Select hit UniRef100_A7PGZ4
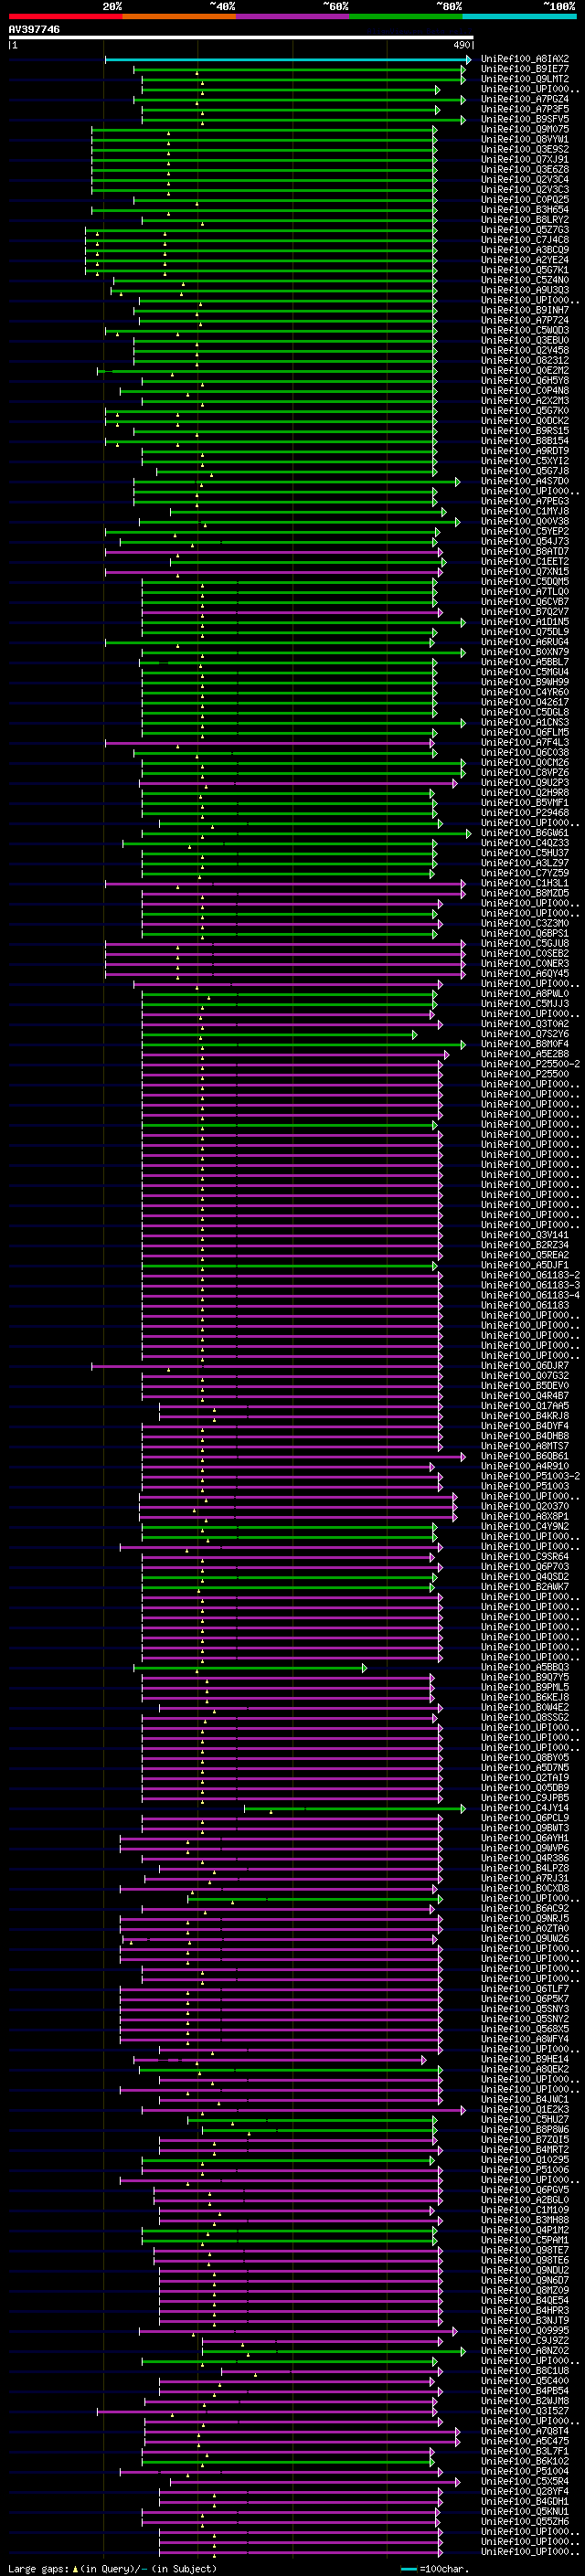This screenshot has width=585, height=2576. (525, 99)
